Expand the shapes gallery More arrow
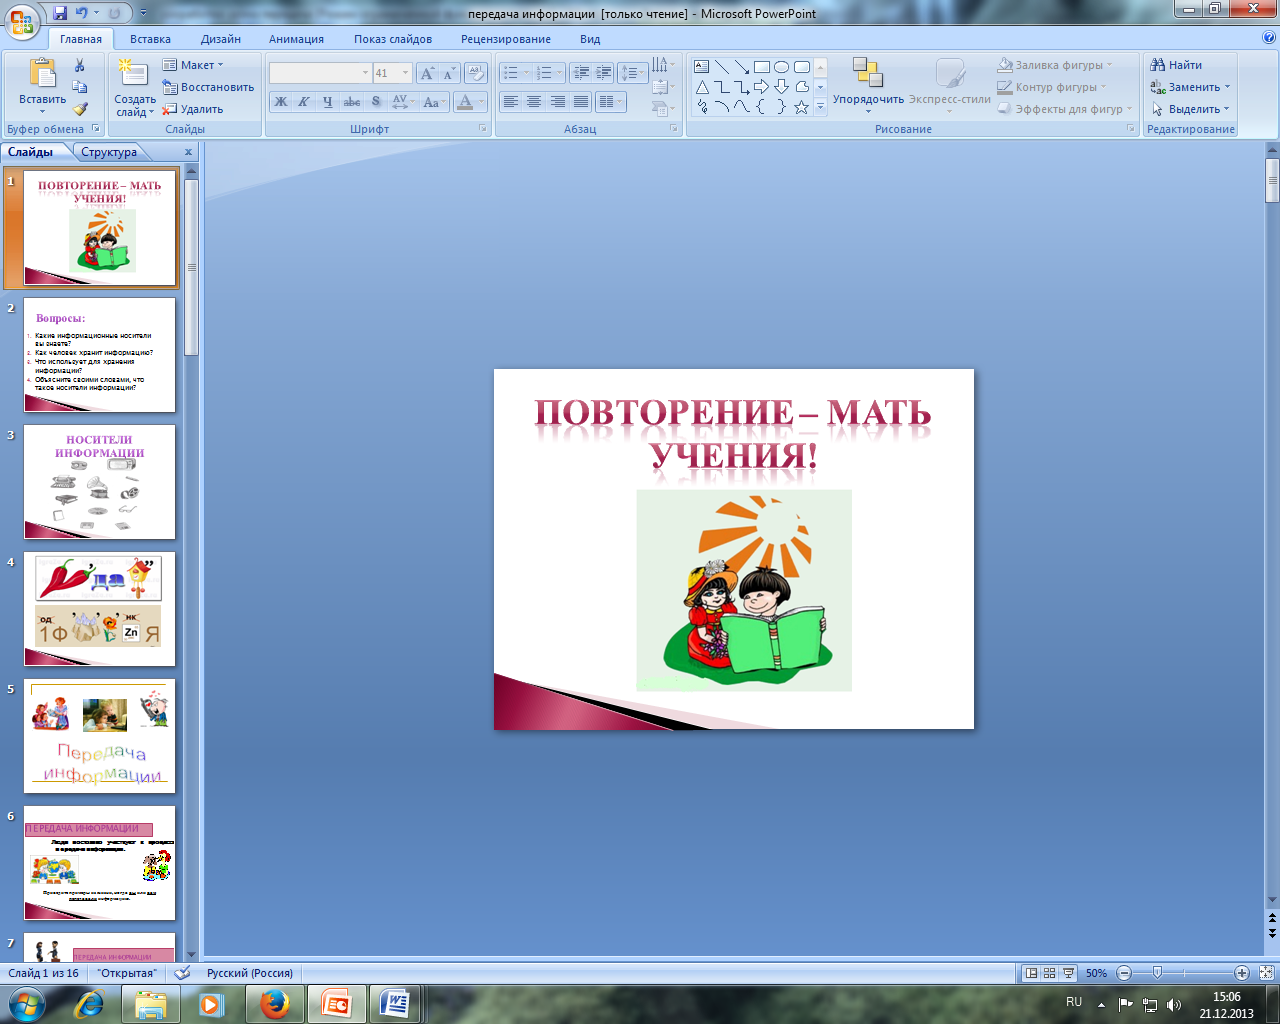The height and width of the screenshot is (1024, 1280). (820, 108)
